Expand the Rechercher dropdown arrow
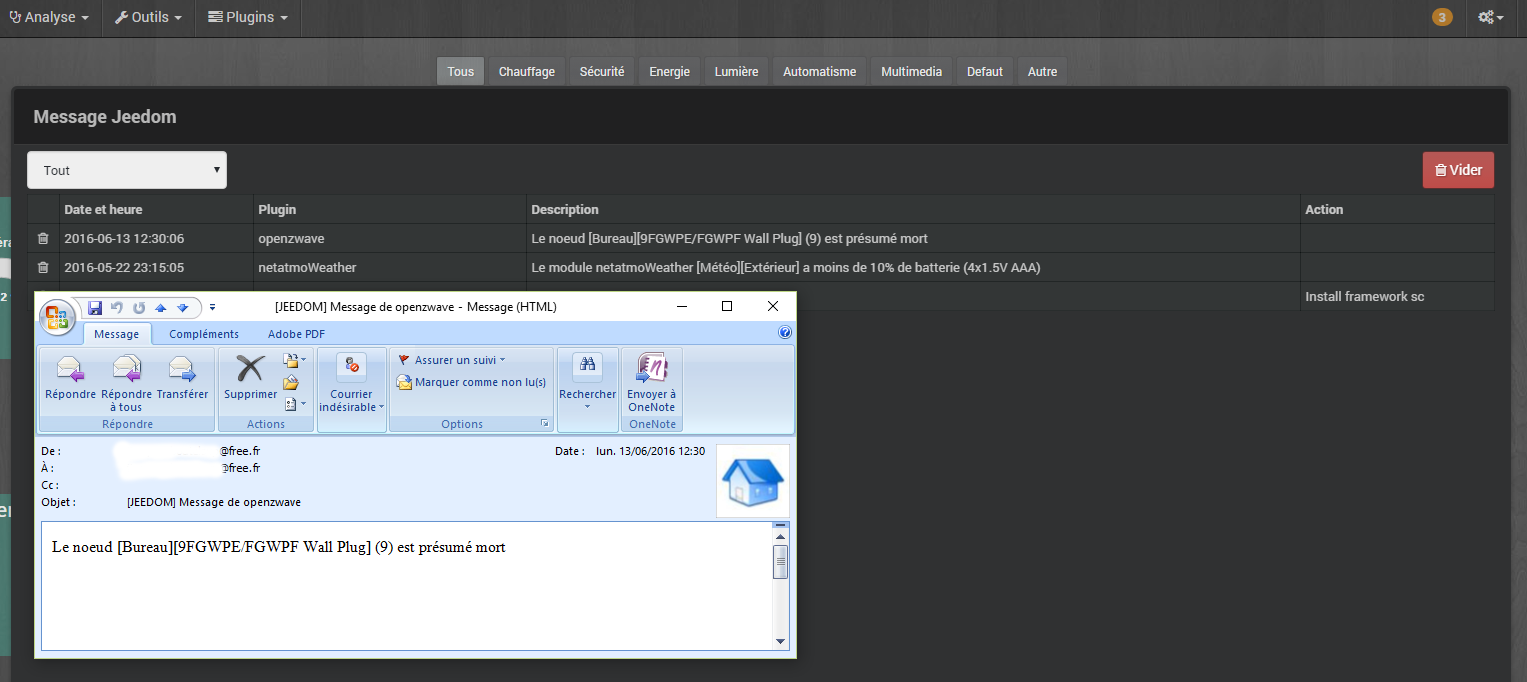The width and height of the screenshot is (1527, 682). (x=588, y=407)
